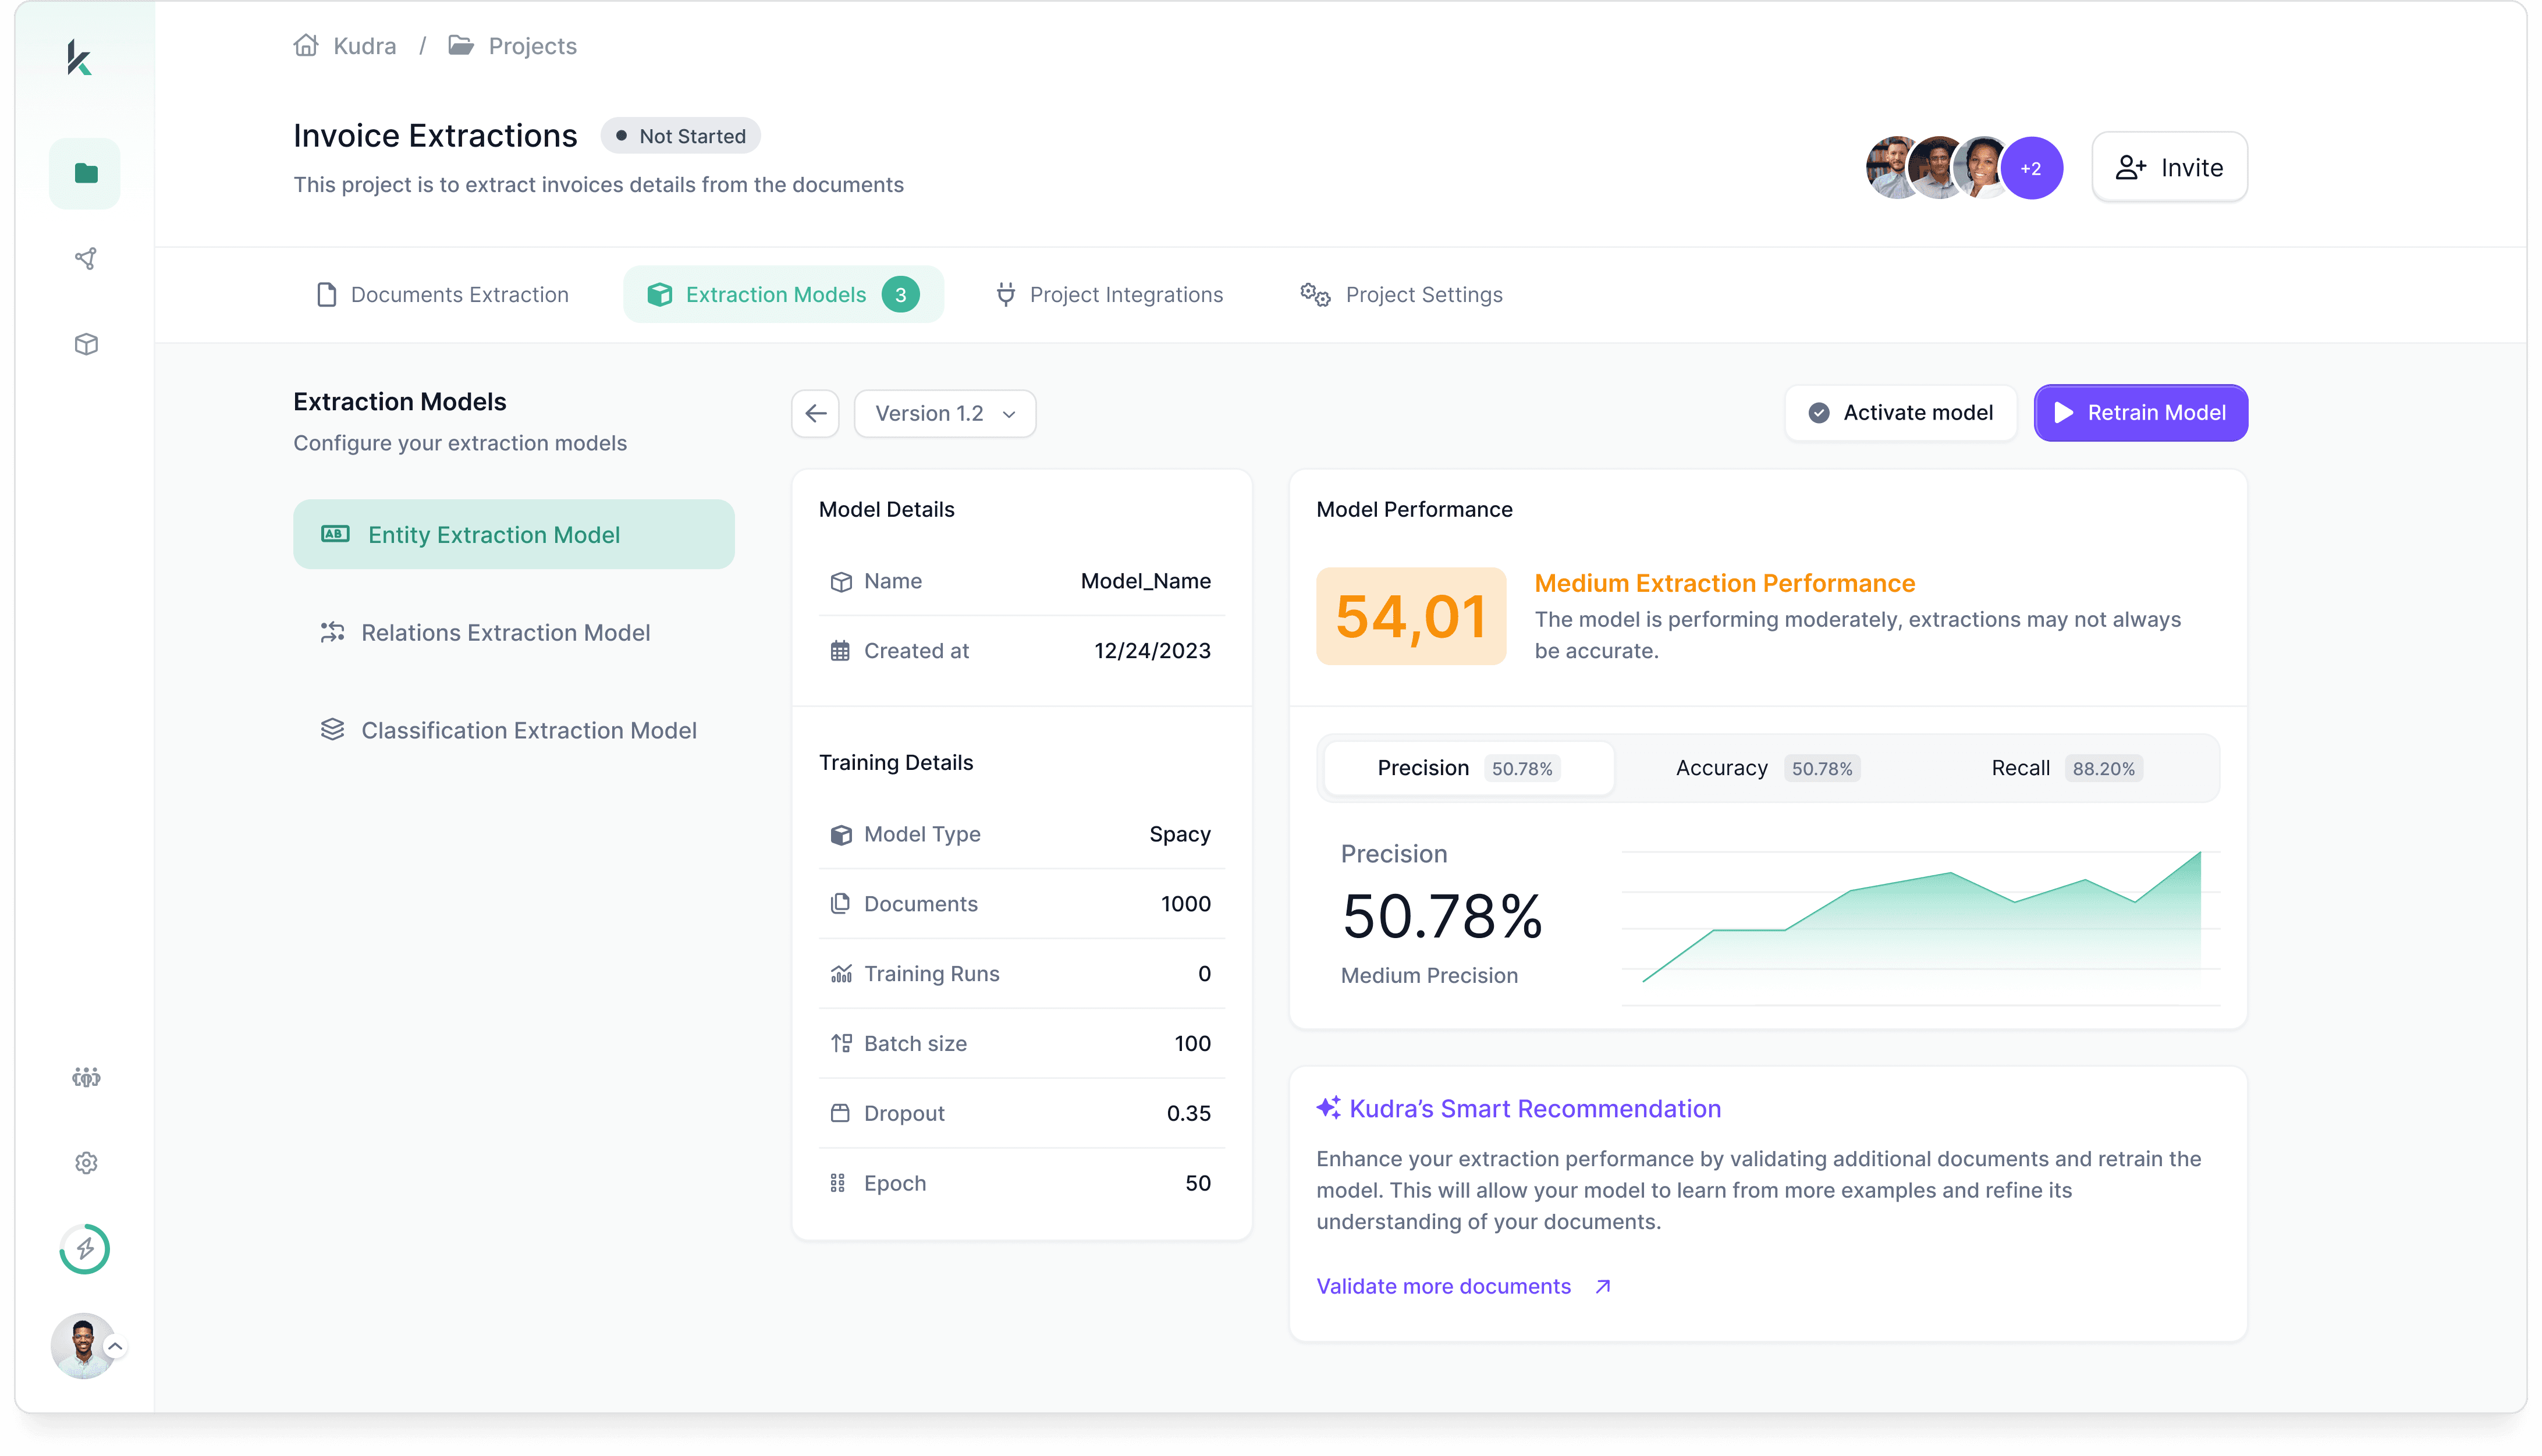Screen dimensions: 2542x1456
Task: Open the folder projects sidebar icon
Action: click(x=86, y=173)
